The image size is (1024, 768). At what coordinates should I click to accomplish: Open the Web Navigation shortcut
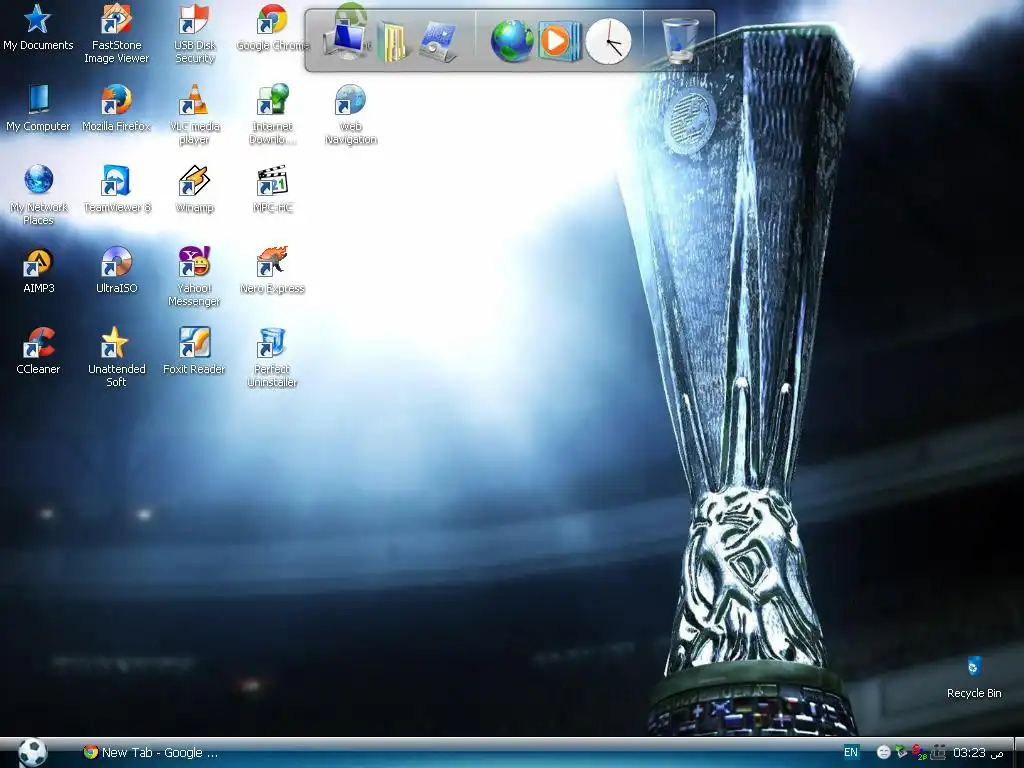351,115
